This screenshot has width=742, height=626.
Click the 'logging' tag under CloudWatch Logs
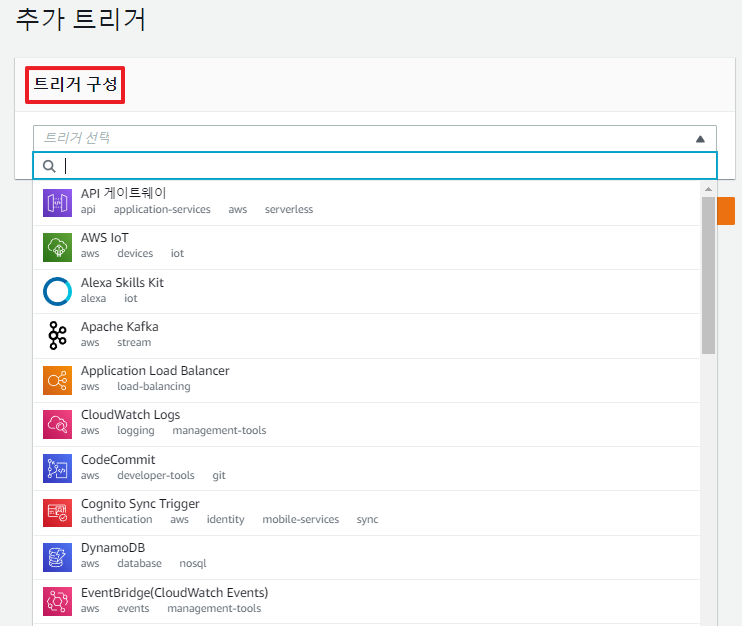136,431
